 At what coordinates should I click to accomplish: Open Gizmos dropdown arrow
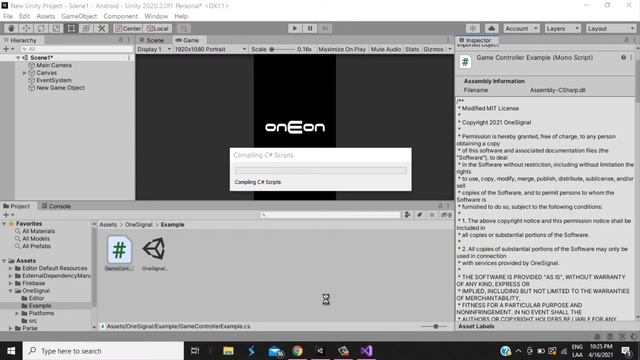(449, 49)
